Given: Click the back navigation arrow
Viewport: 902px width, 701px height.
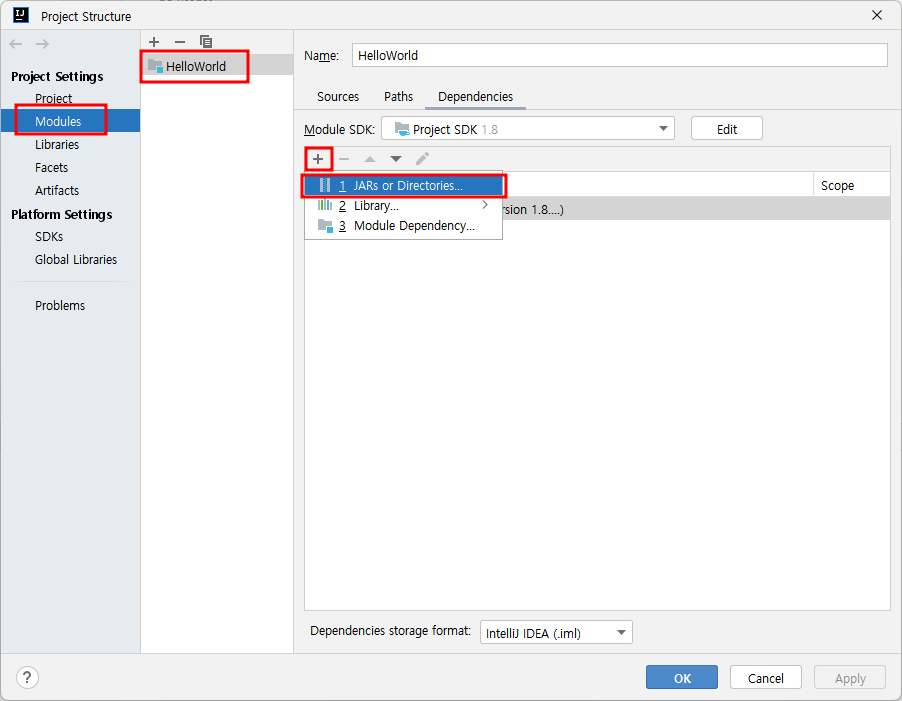Looking at the screenshot, I should tap(16, 44).
